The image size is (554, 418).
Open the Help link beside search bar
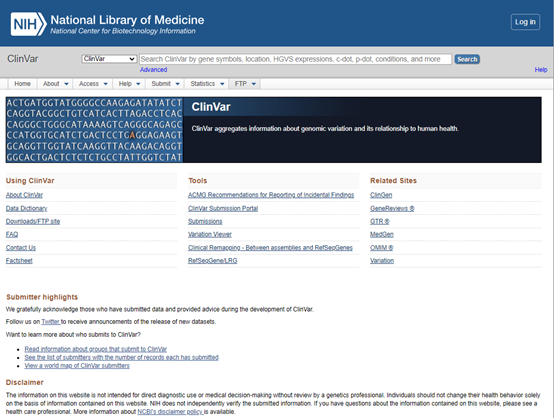[541, 70]
